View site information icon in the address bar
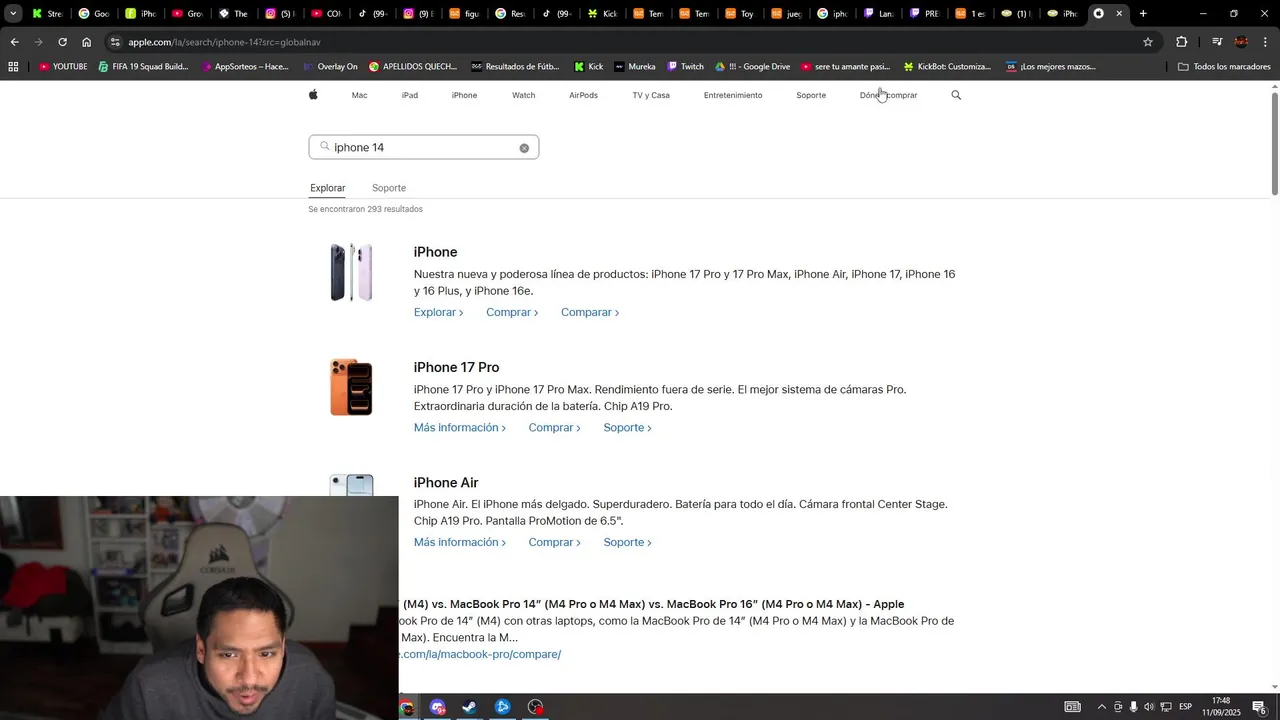 [x=115, y=42]
